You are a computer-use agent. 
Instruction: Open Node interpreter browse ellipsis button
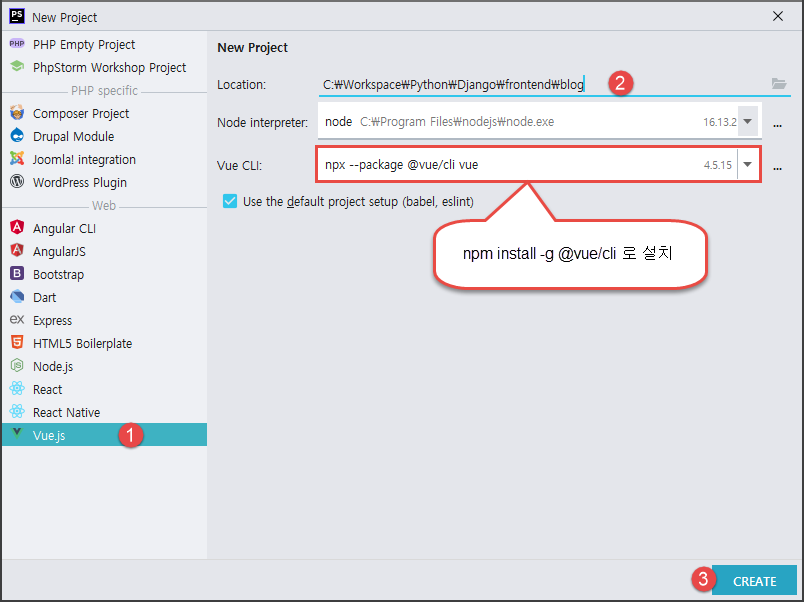point(778,125)
